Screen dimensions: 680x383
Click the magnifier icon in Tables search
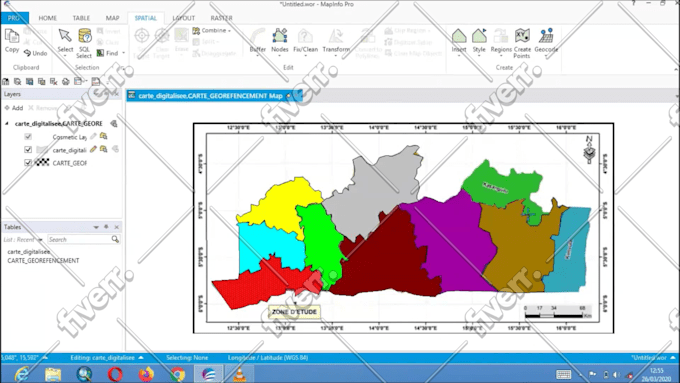click(x=115, y=239)
